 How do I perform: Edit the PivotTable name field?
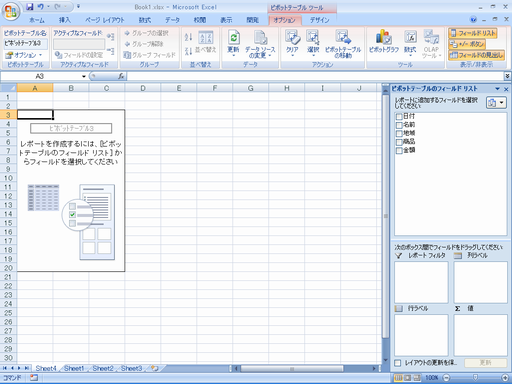[25, 43]
